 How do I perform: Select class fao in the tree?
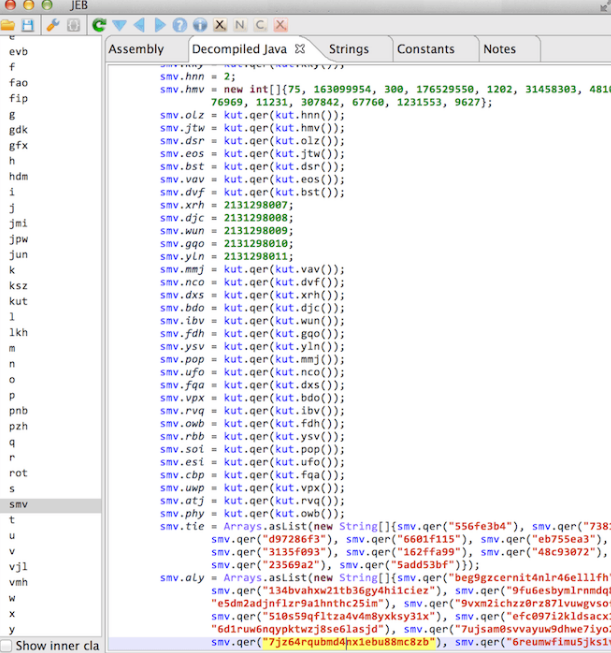(x=19, y=83)
